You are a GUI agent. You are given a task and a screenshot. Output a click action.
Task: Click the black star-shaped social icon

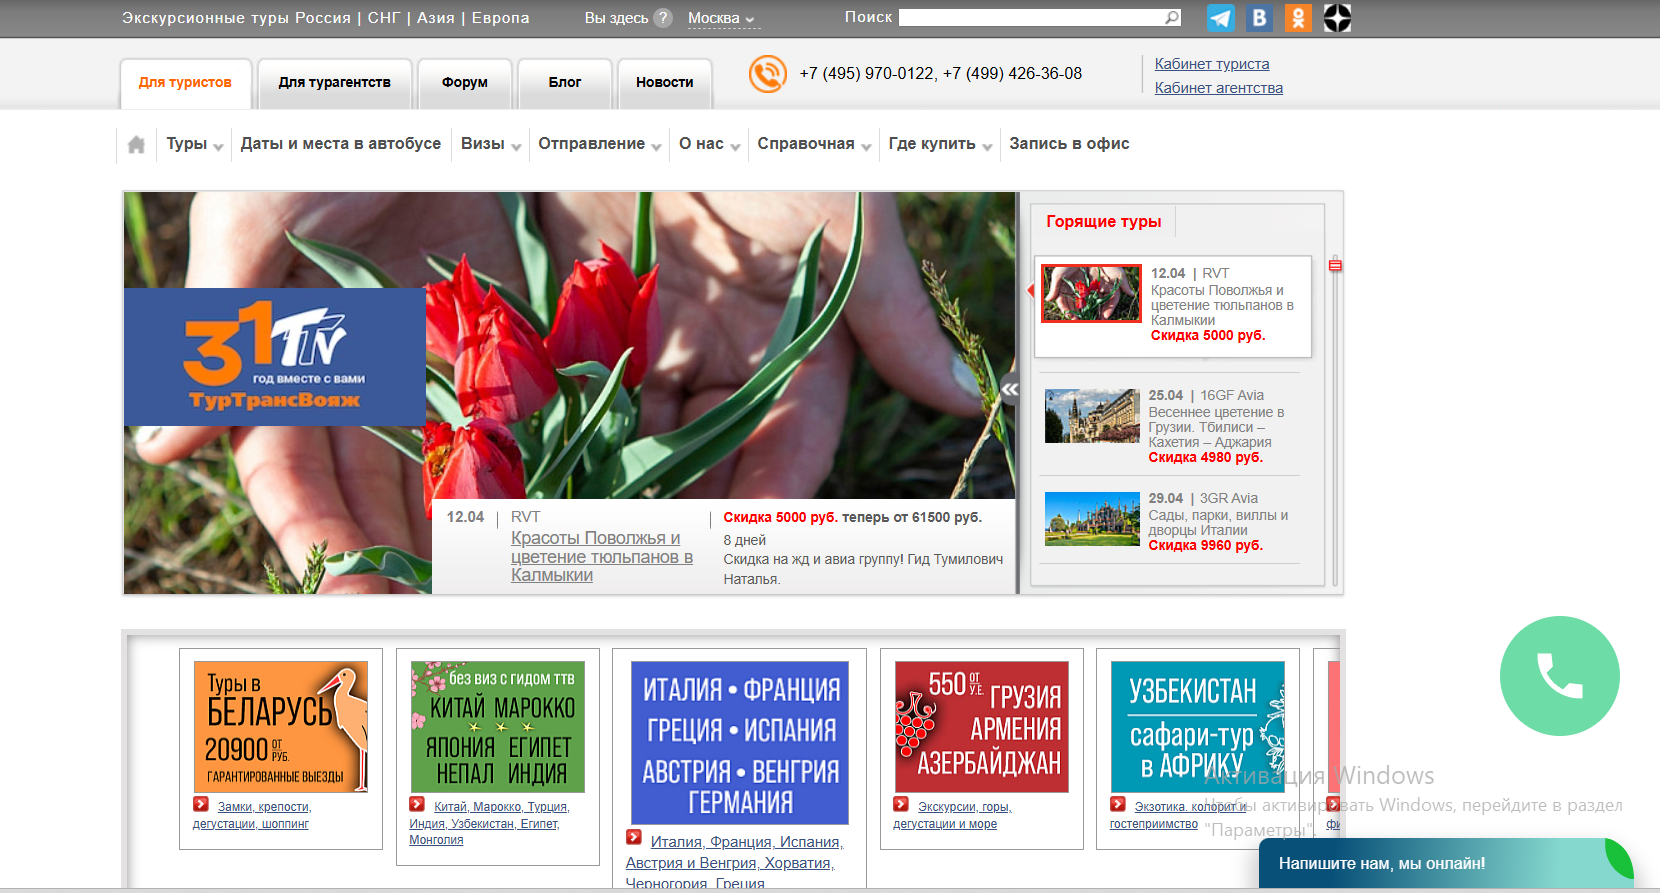pyautogui.click(x=1337, y=18)
